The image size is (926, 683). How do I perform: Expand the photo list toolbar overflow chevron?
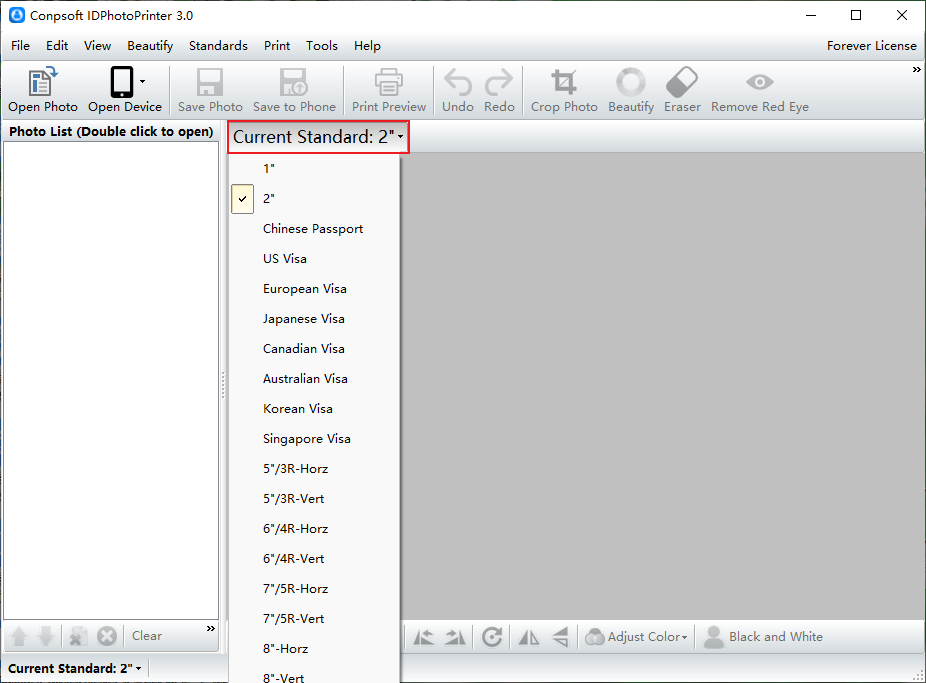pos(211,629)
